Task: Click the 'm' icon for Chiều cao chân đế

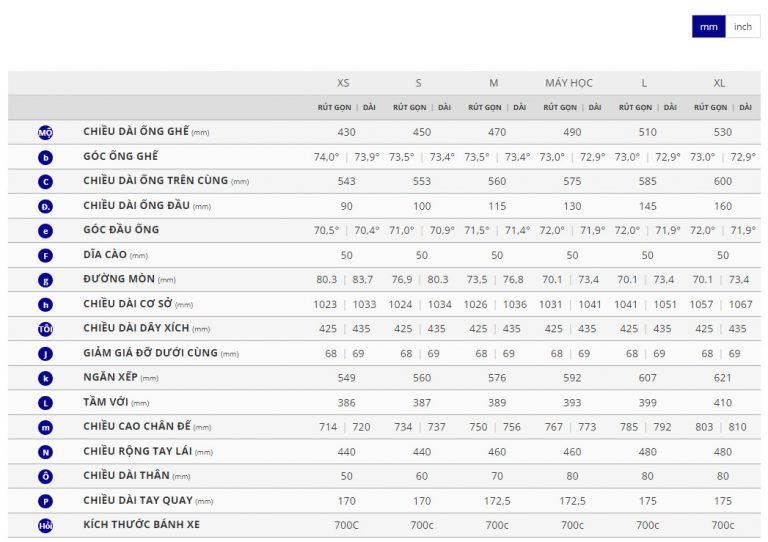Action: tap(46, 427)
